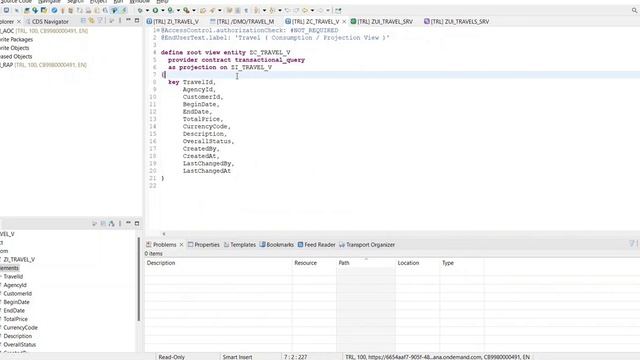Click the filter icon at Problems view right
The image size is (640, 360).
pyautogui.click(x=631, y=244)
